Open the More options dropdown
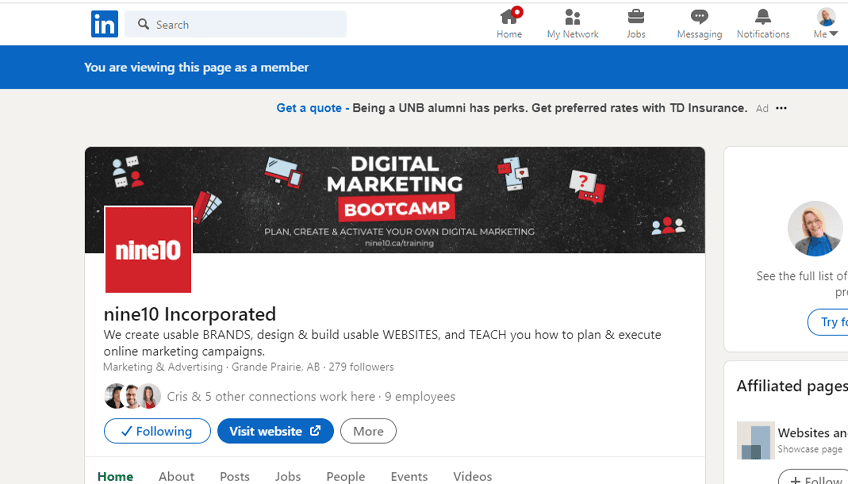This screenshot has width=848, height=484. pos(368,431)
